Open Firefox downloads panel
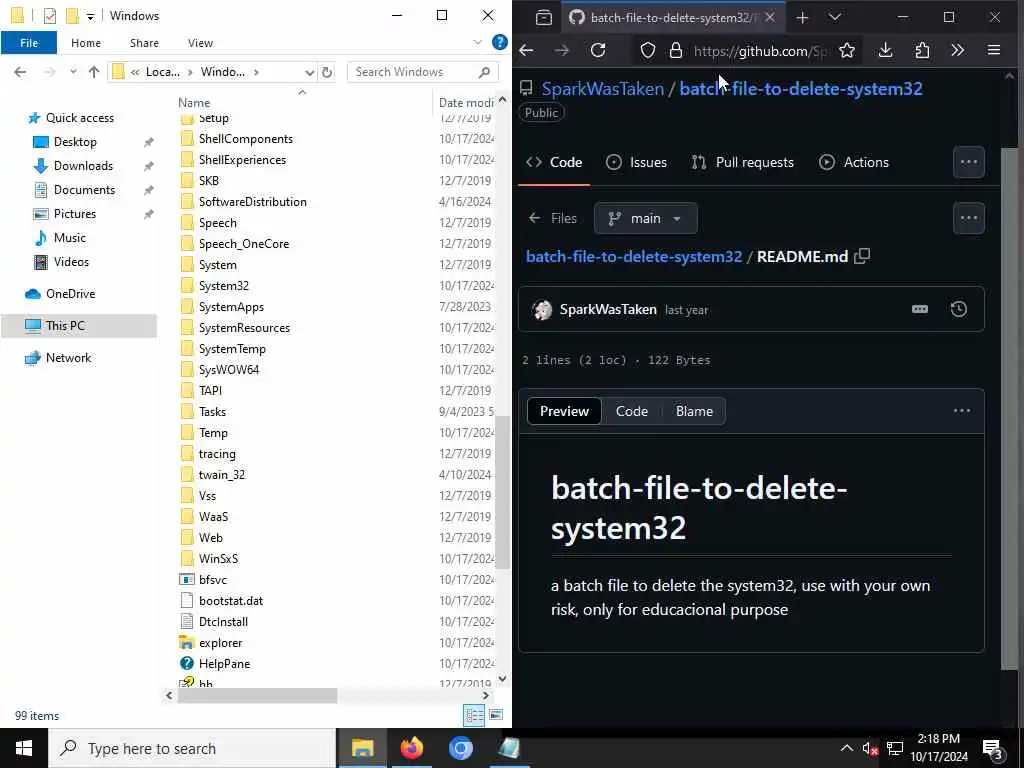The height and width of the screenshot is (768, 1024). click(885, 50)
